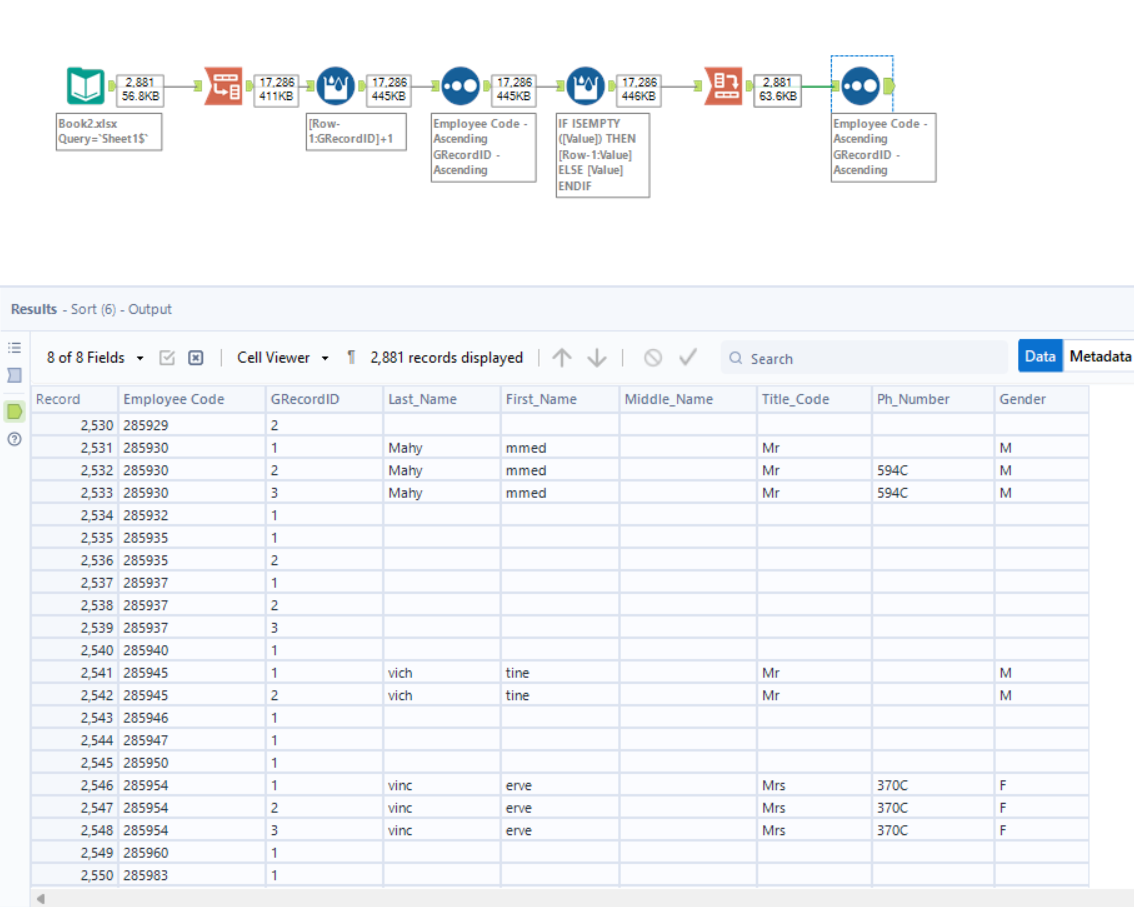The image size is (1134, 907).
Task: Open the help question mark icon in sidebar
Action: click(14, 439)
